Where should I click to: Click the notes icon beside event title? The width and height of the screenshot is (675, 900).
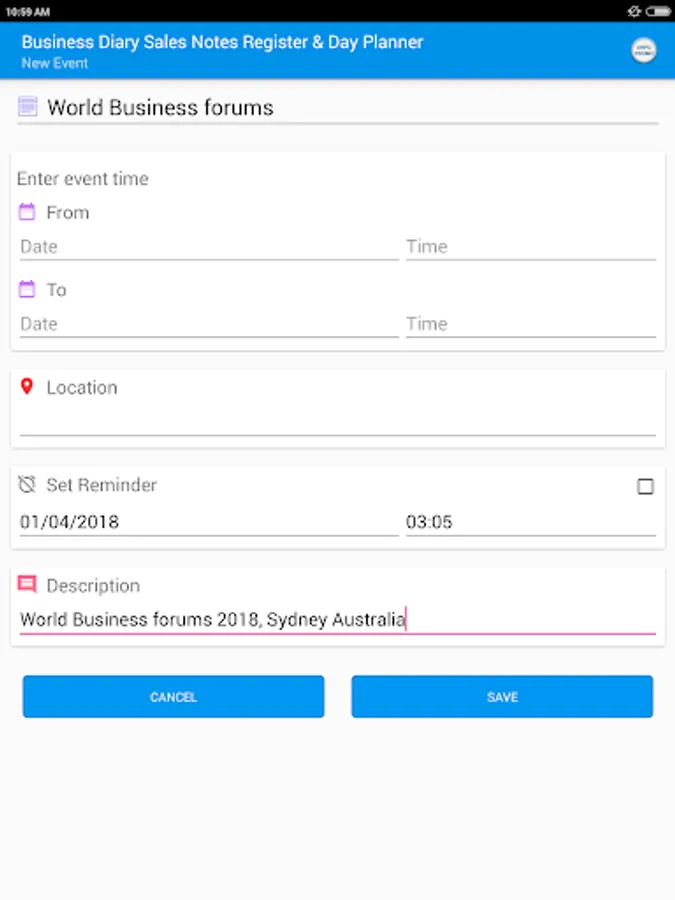pos(28,107)
